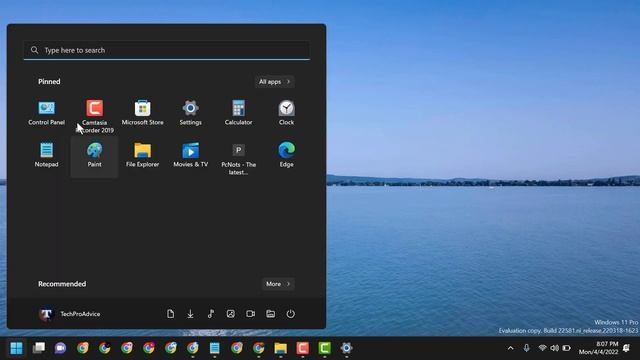The height and width of the screenshot is (360, 640).
Task: Open the purple Chat icon on taskbar
Action: [60, 348]
